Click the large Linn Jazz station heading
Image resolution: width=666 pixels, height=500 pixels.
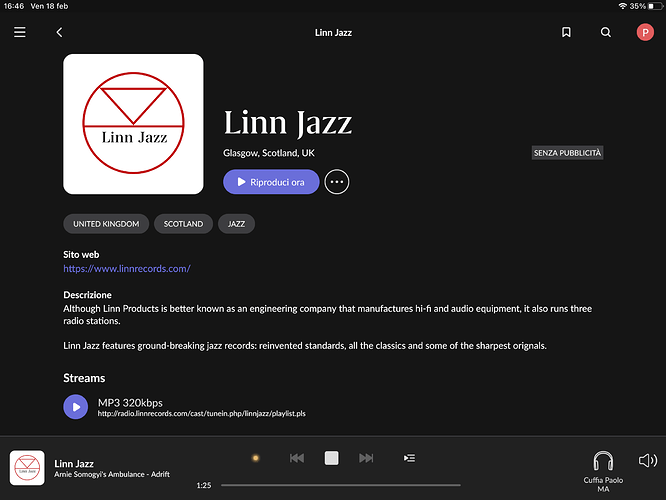(288, 124)
